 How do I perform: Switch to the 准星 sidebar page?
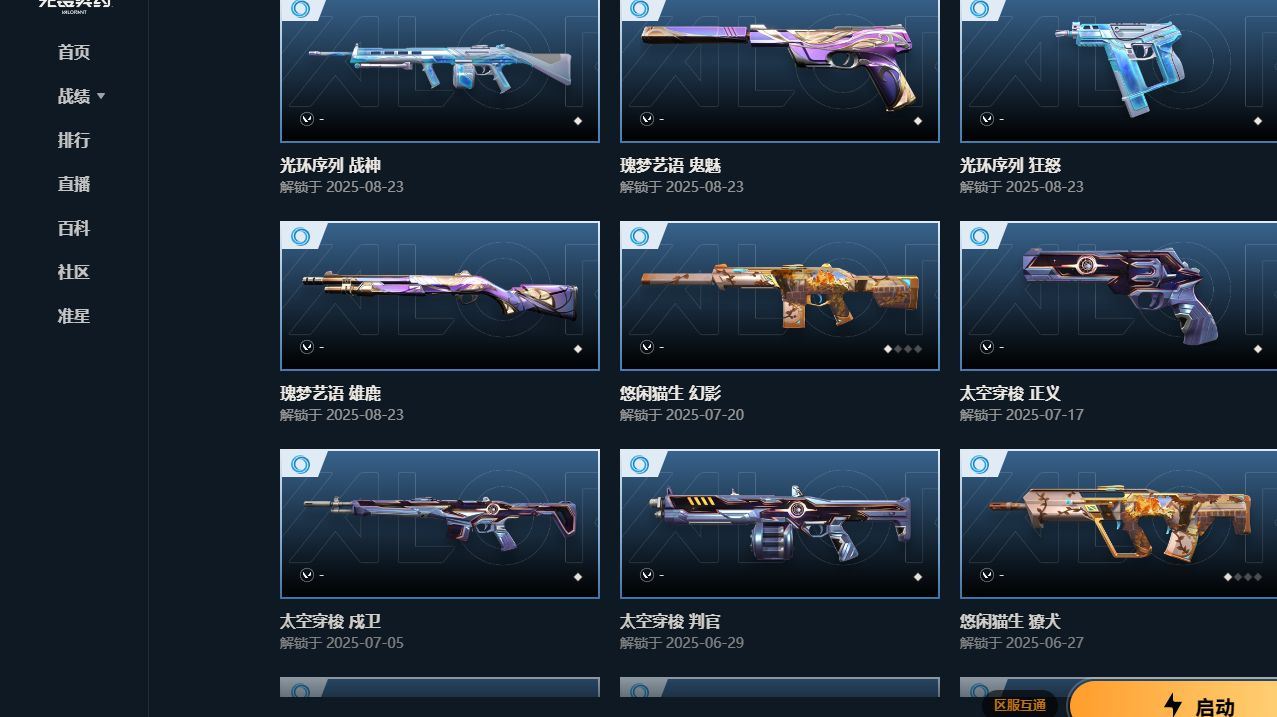(74, 316)
